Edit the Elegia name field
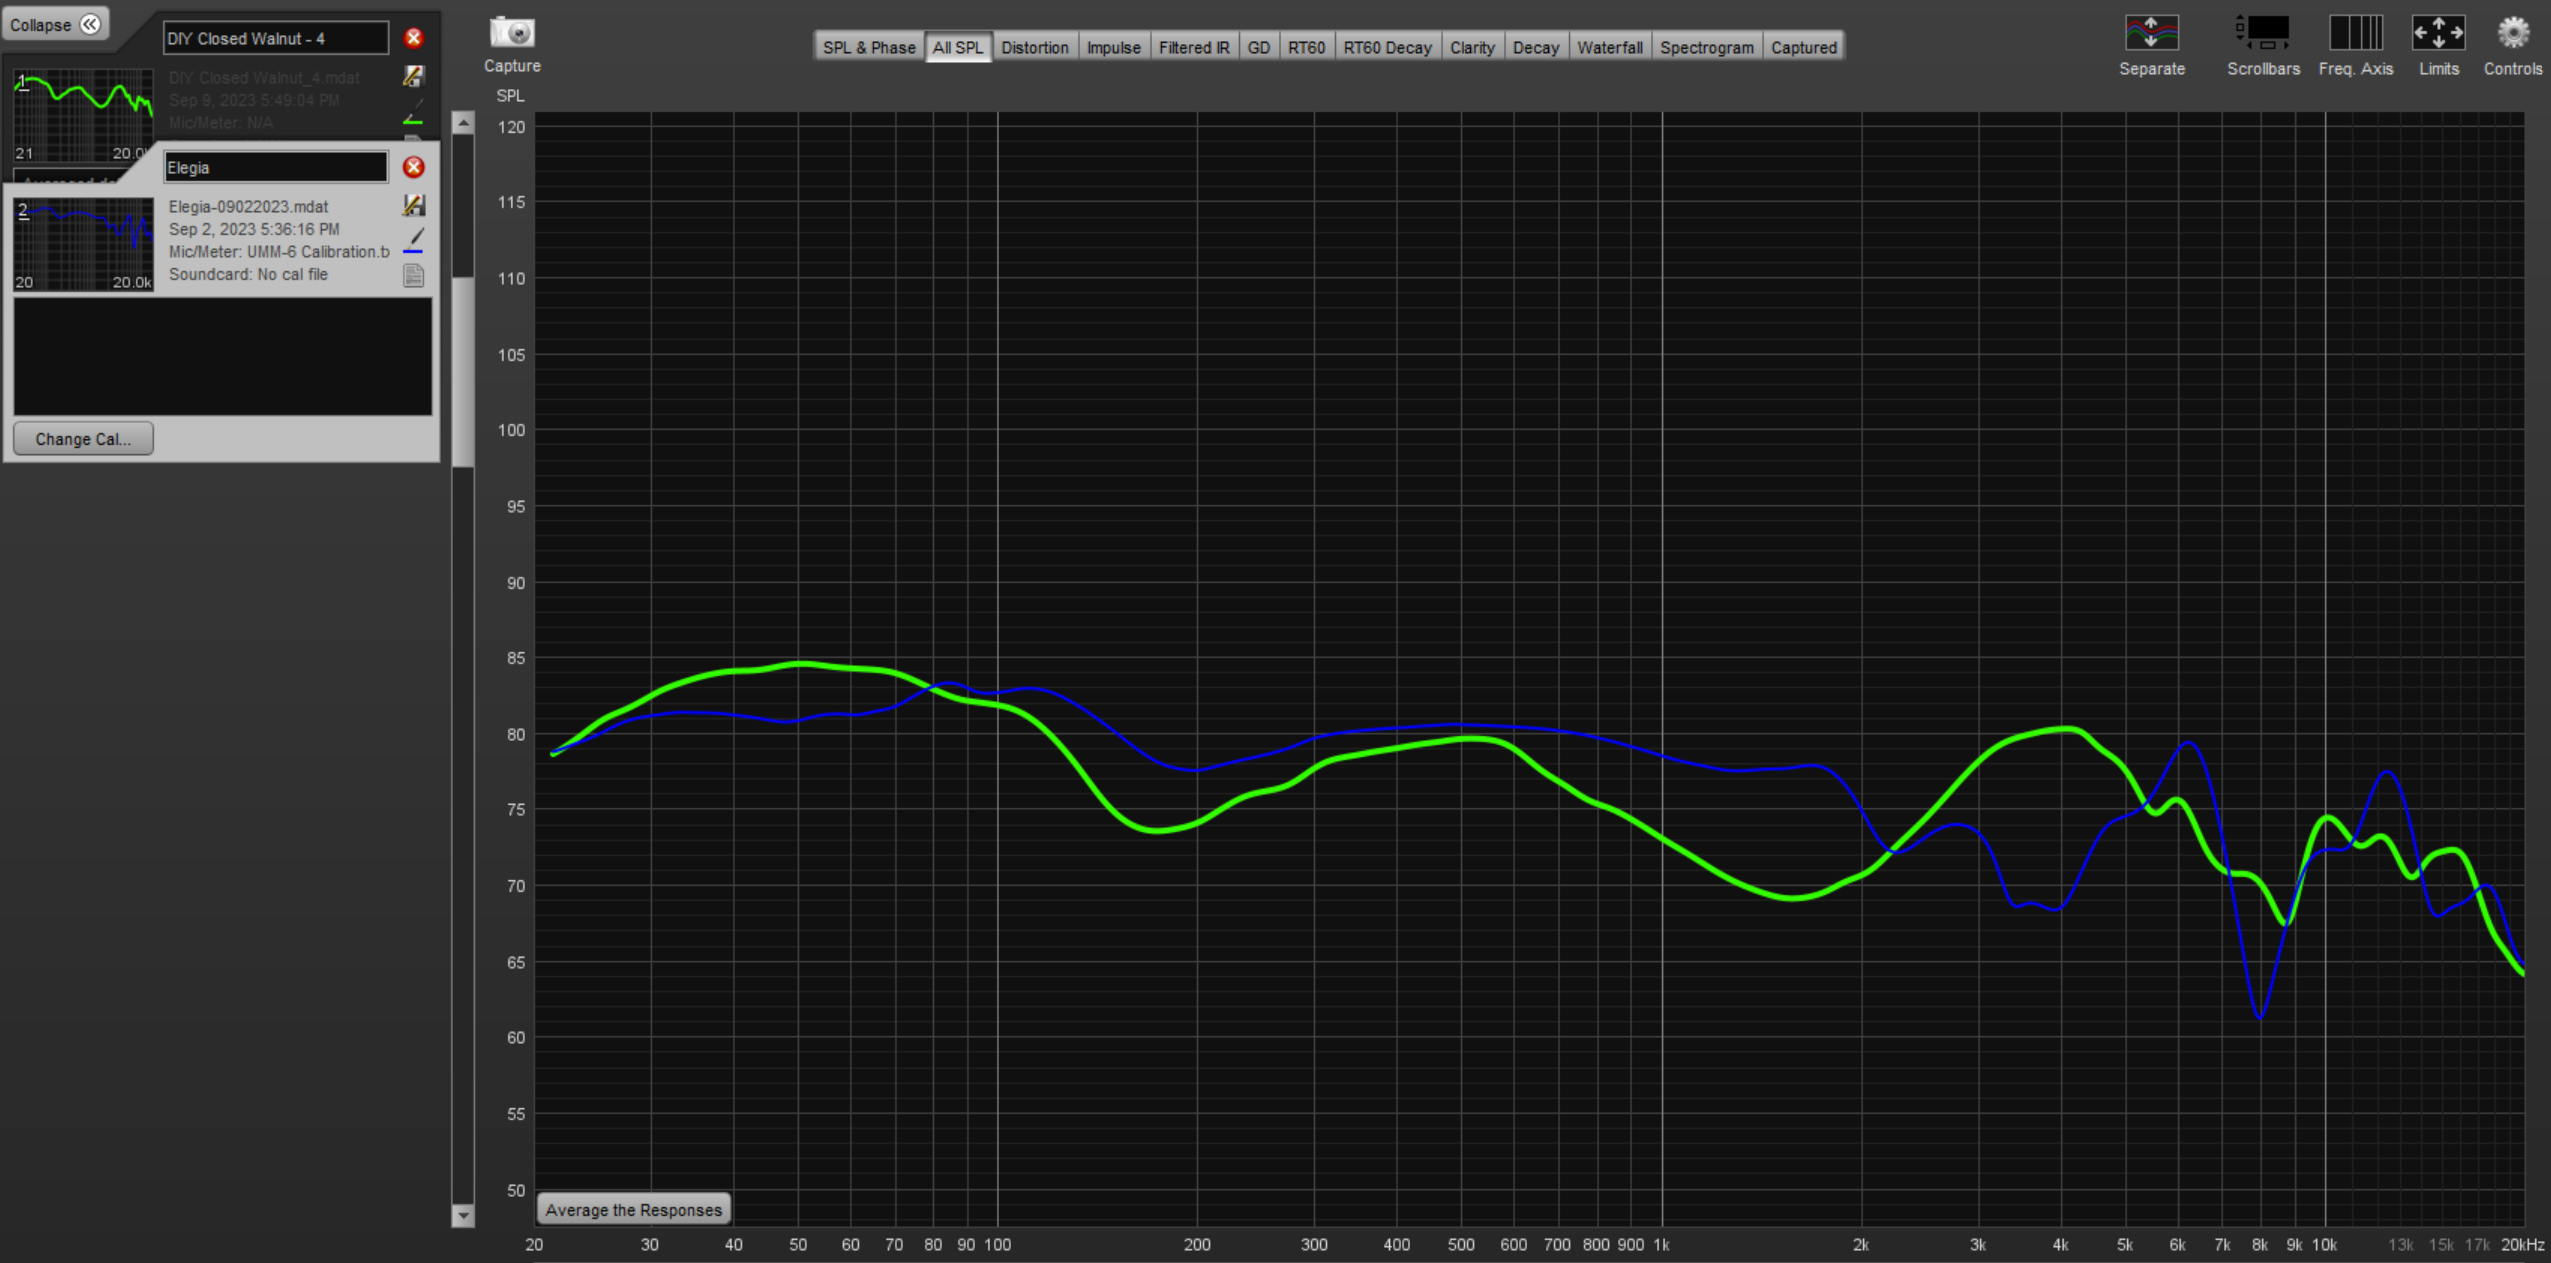 click(275, 167)
